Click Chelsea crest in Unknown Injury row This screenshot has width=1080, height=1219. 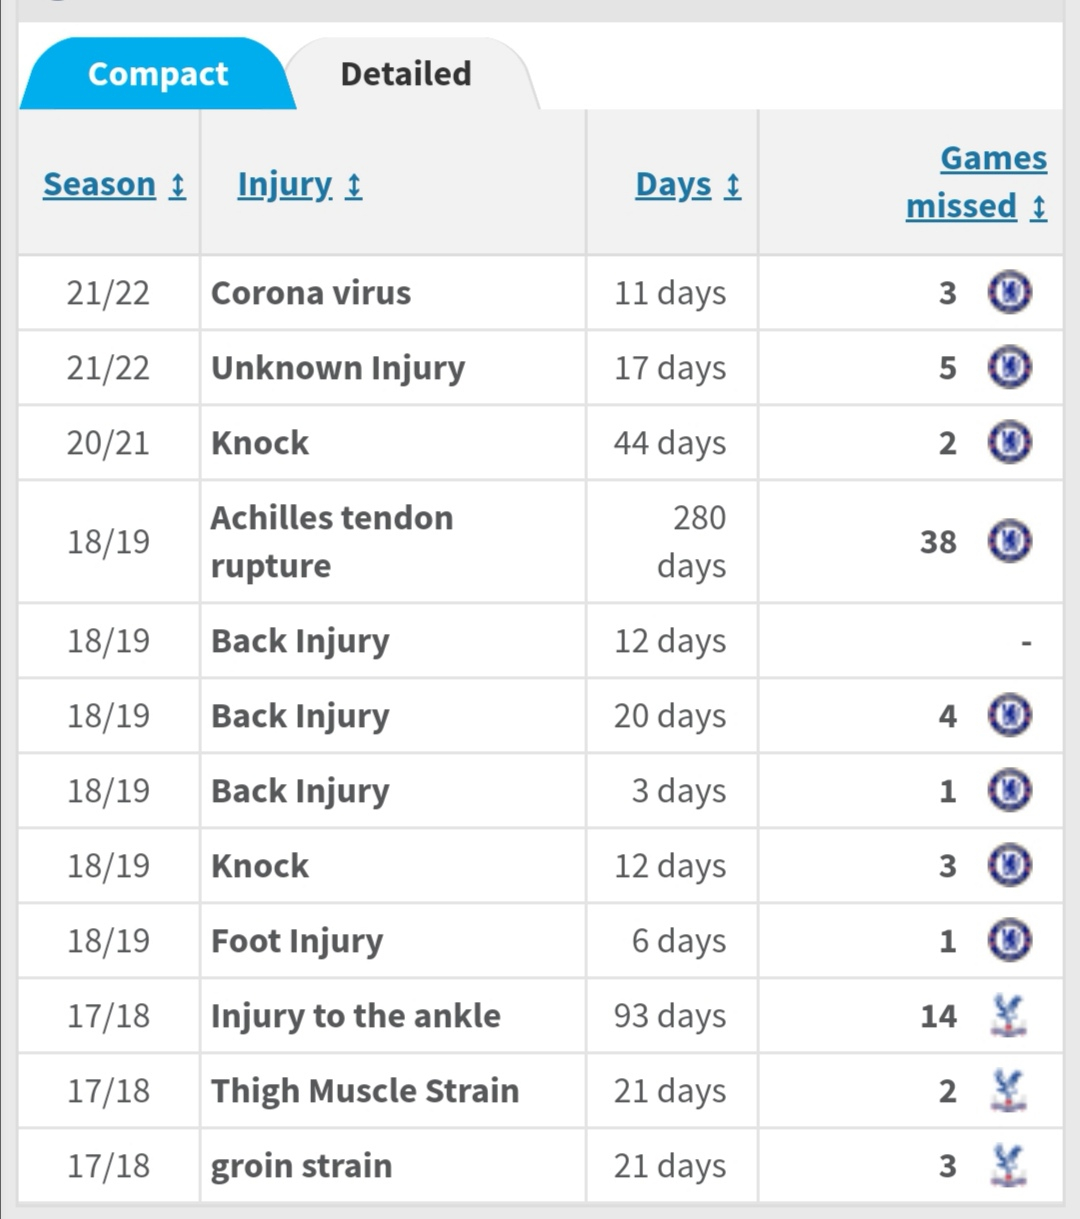(1010, 368)
